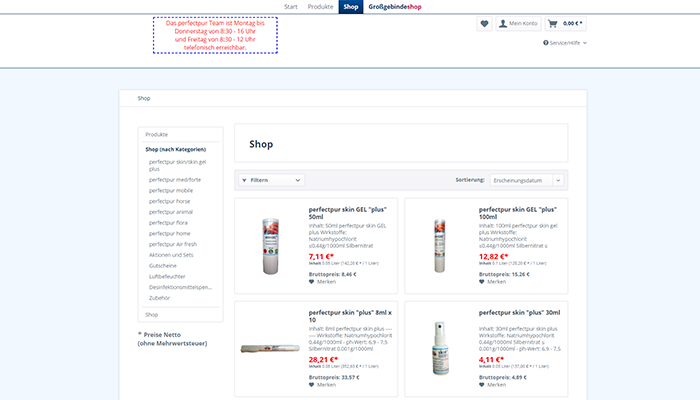The image size is (700, 400).
Task: Open category perfectpur Air fresh
Action: (173, 244)
